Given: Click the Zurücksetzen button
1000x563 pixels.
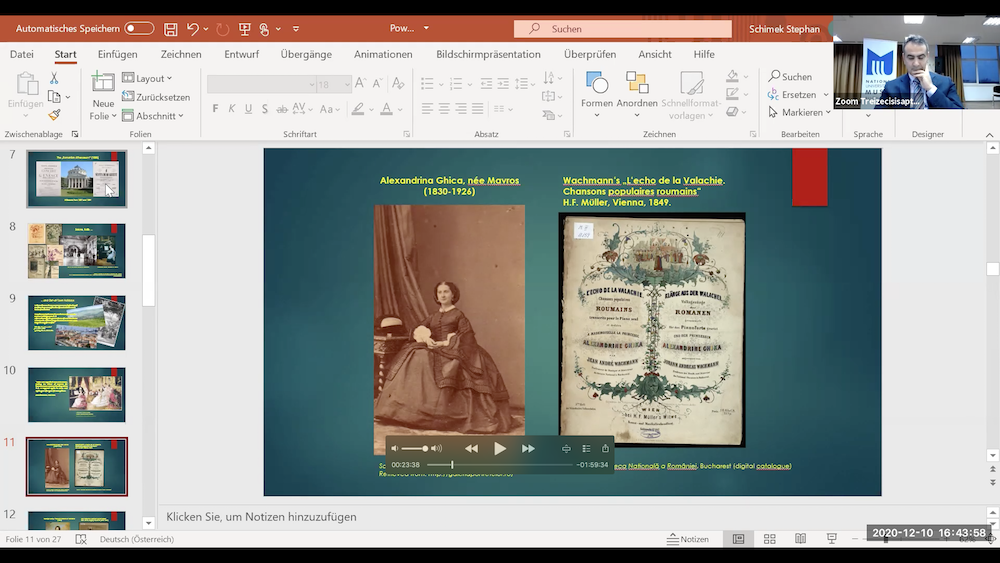Looking at the screenshot, I should tap(156, 97).
